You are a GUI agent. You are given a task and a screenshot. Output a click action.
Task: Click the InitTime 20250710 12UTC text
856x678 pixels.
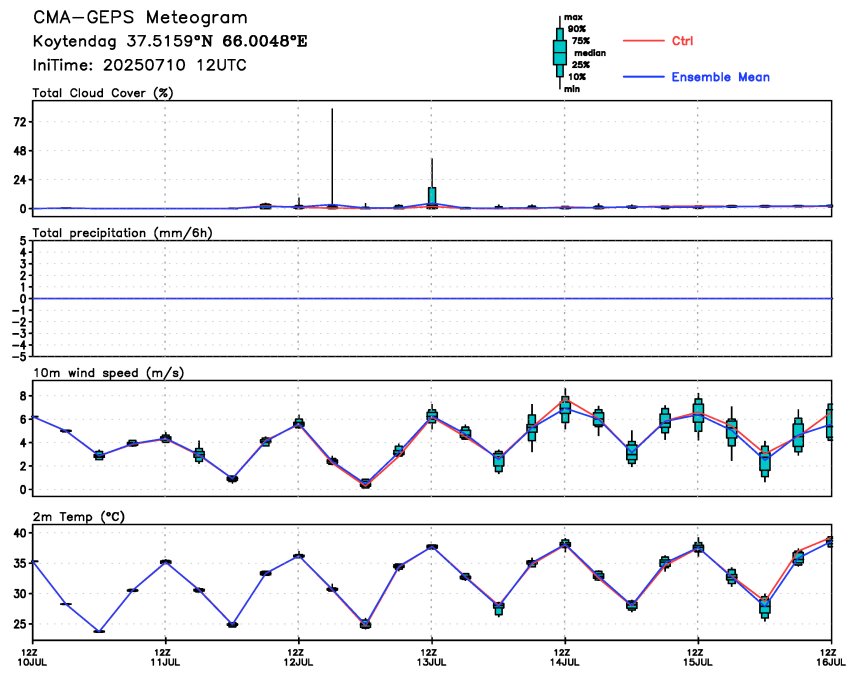(140, 66)
